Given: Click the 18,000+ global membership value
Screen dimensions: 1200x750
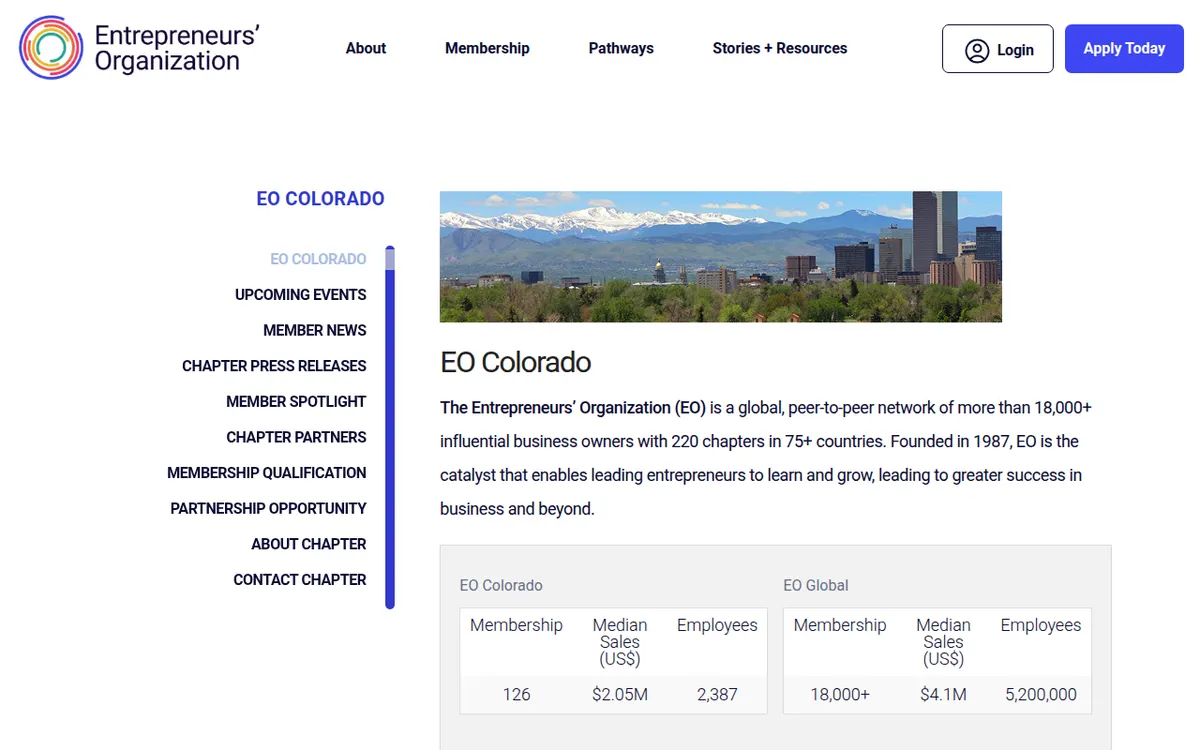Looking at the screenshot, I should [x=840, y=694].
